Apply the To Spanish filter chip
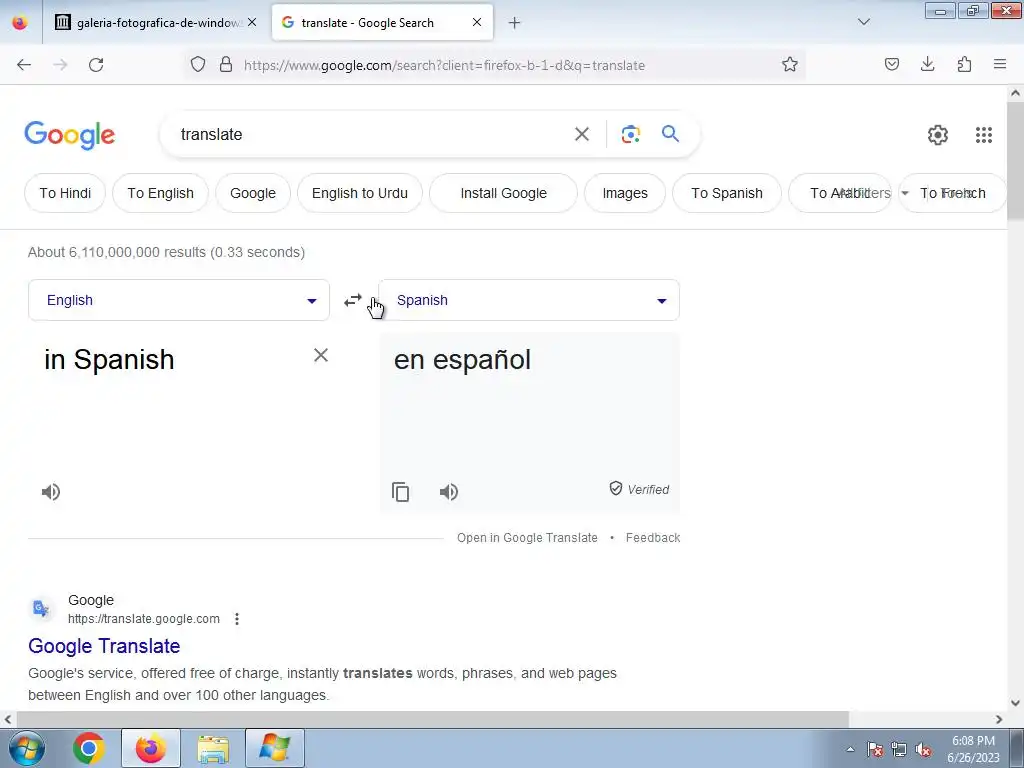 (x=727, y=193)
